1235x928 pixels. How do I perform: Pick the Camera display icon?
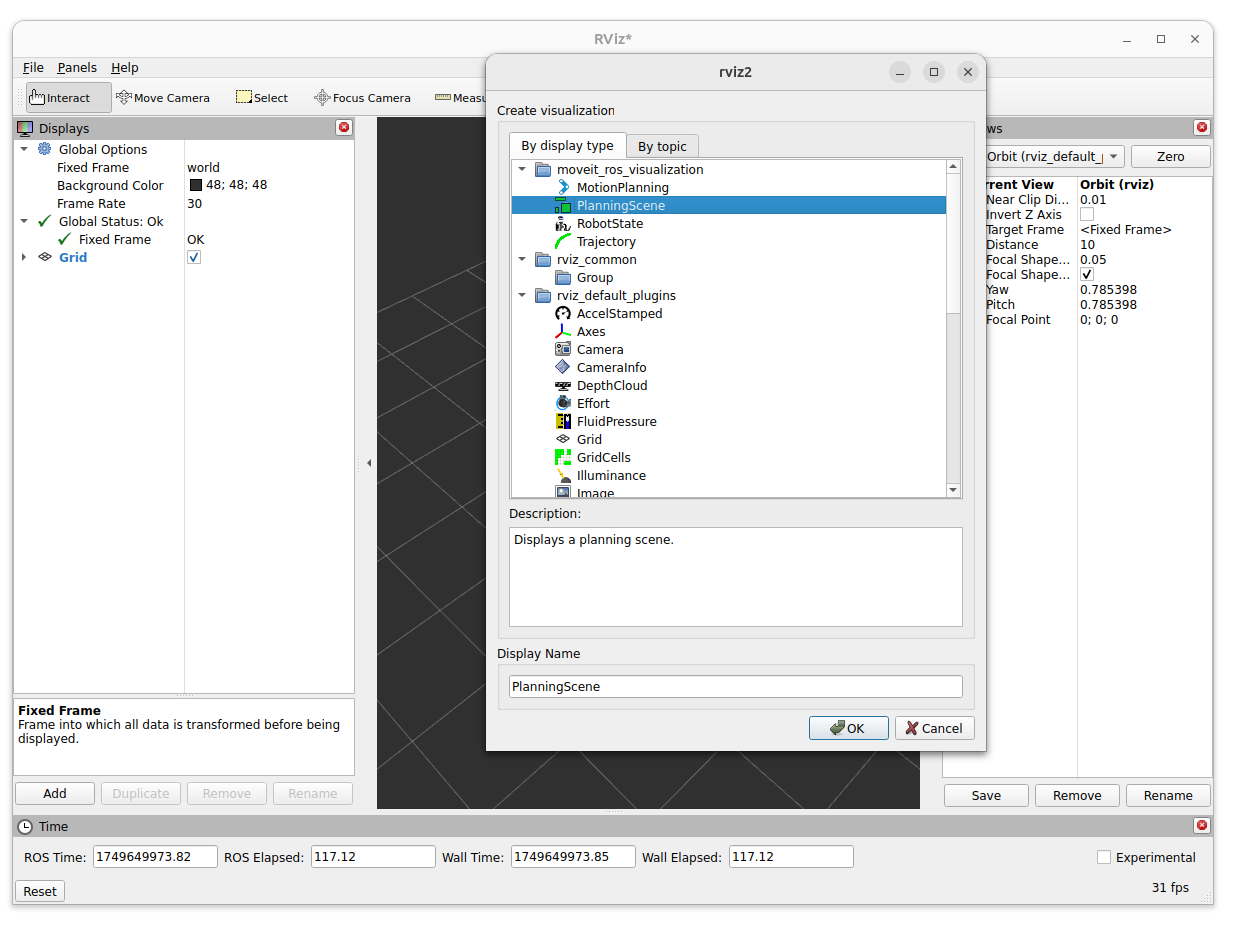click(563, 350)
